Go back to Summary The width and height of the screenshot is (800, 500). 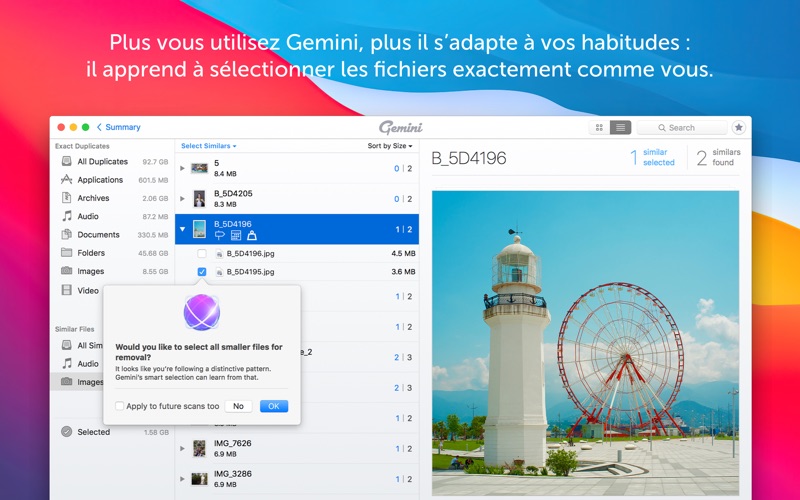click(x=118, y=127)
